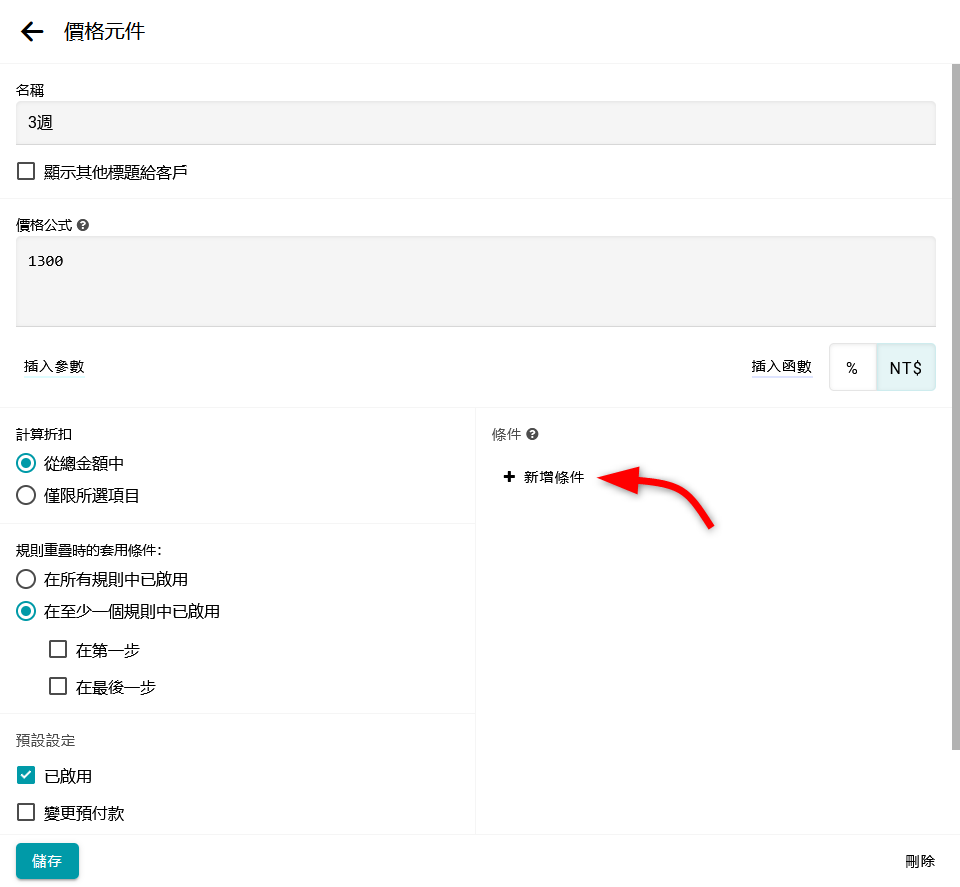Toggle 顯示其他標題給客戶 checkbox
This screenshot has height=887, width=960.
(x=27, y=172)
